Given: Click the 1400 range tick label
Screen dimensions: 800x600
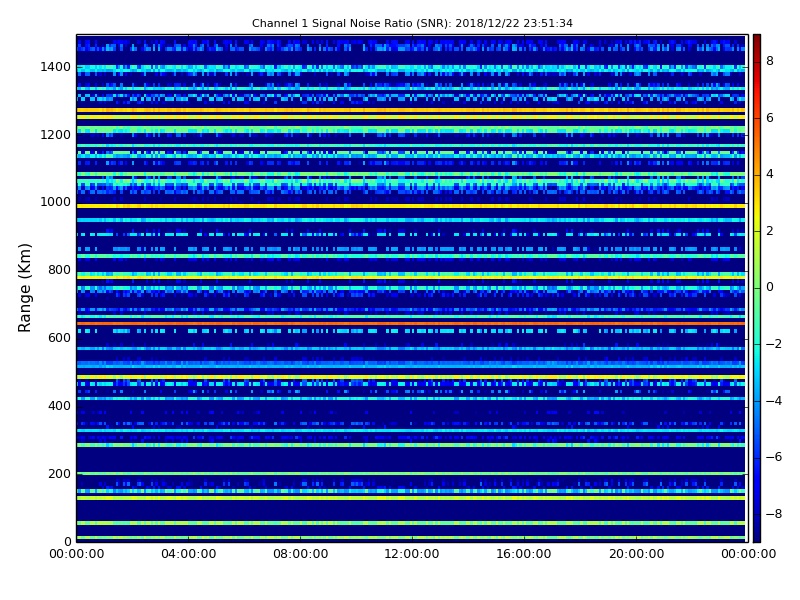Looking at the screenshot, I should click(x=56, y=67).
